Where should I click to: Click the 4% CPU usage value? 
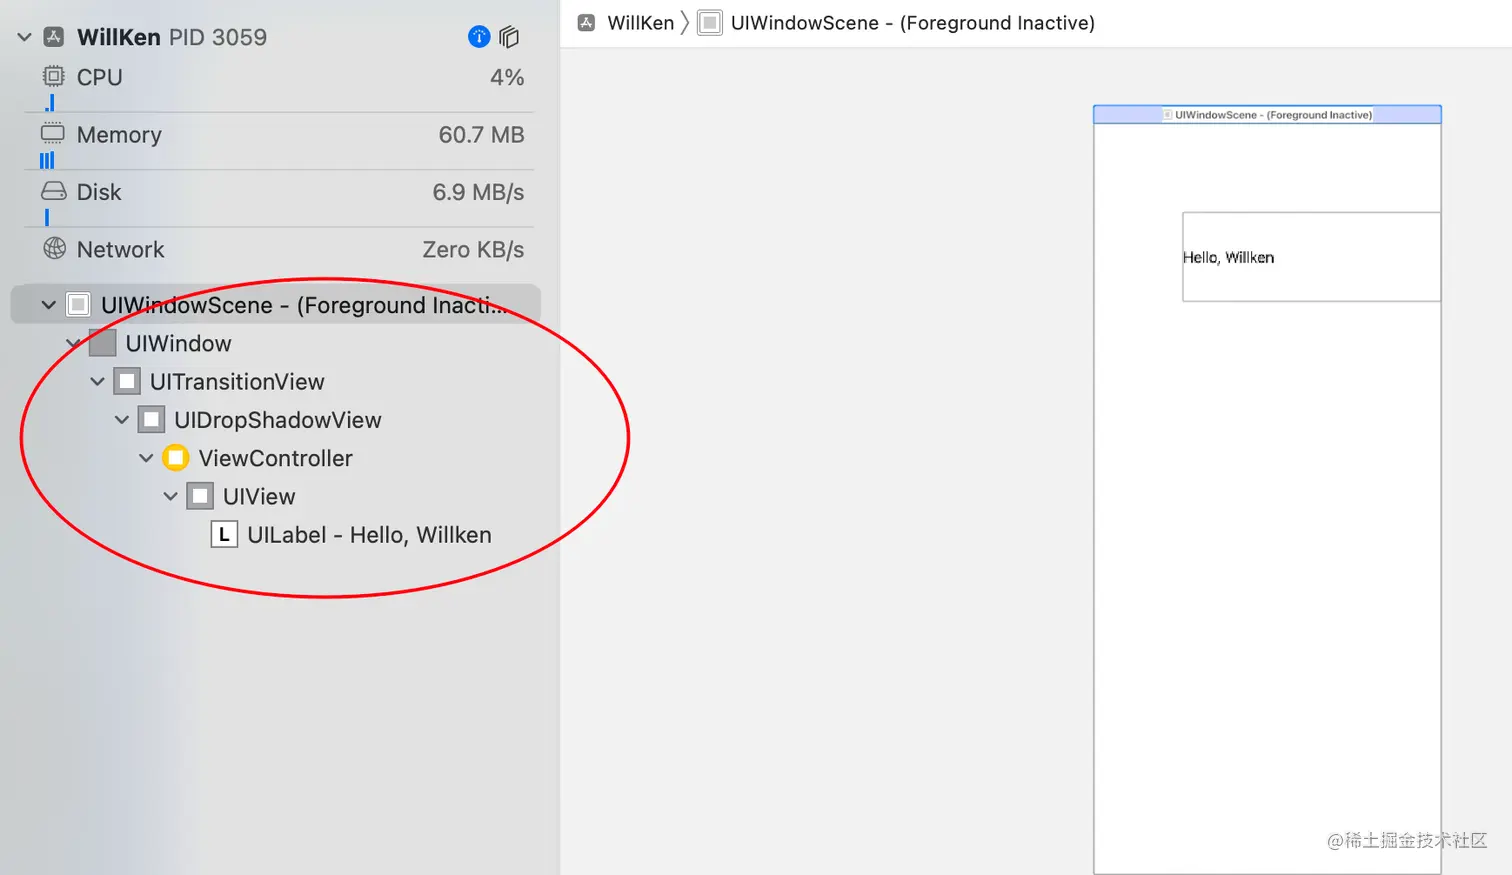coord(507,77)
